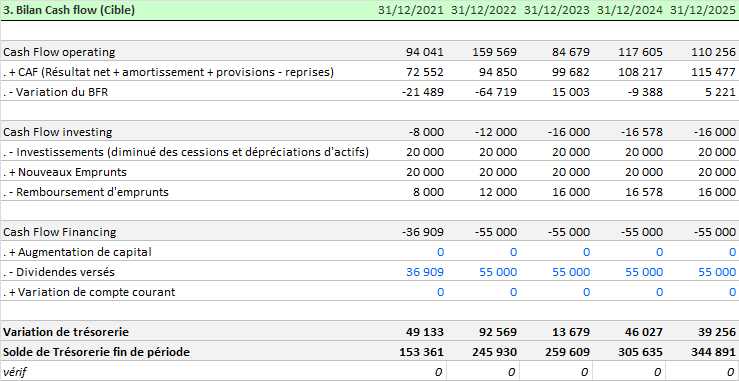Image resolution: width=739 pixels, height=381 pixels.
Task: Select the '3. Bilan Cash flow (Cible)' header
Action: point(69,10)
